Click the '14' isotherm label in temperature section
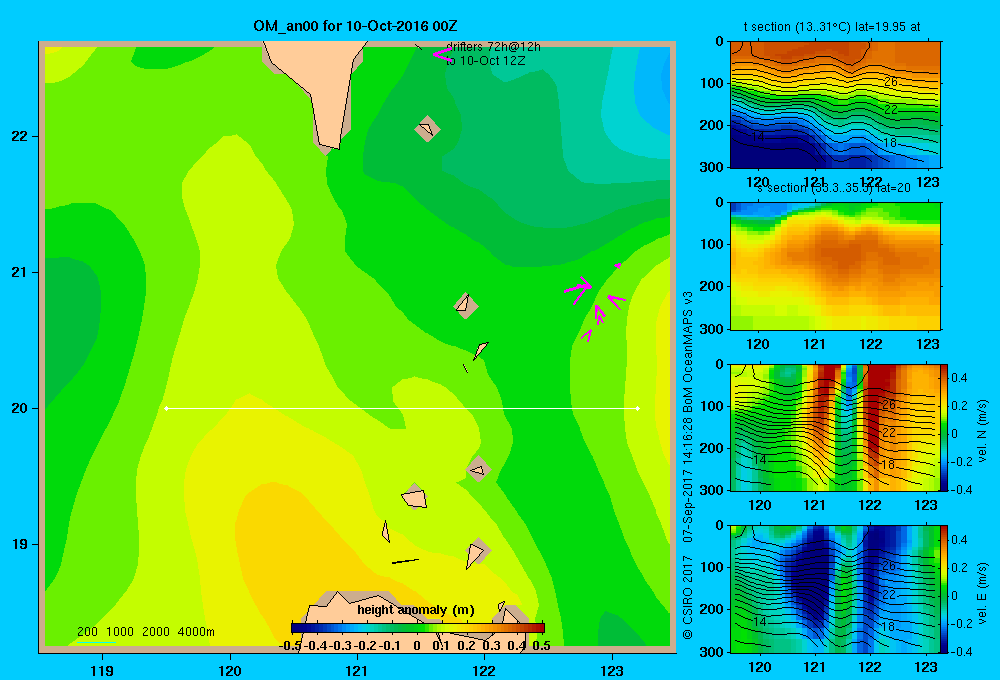Viewport: 1000px width, 680px height. click(758, 137)
